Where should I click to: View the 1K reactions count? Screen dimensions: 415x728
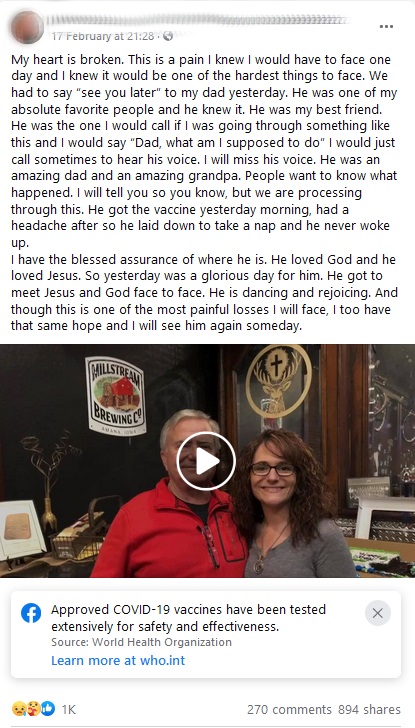68,709
